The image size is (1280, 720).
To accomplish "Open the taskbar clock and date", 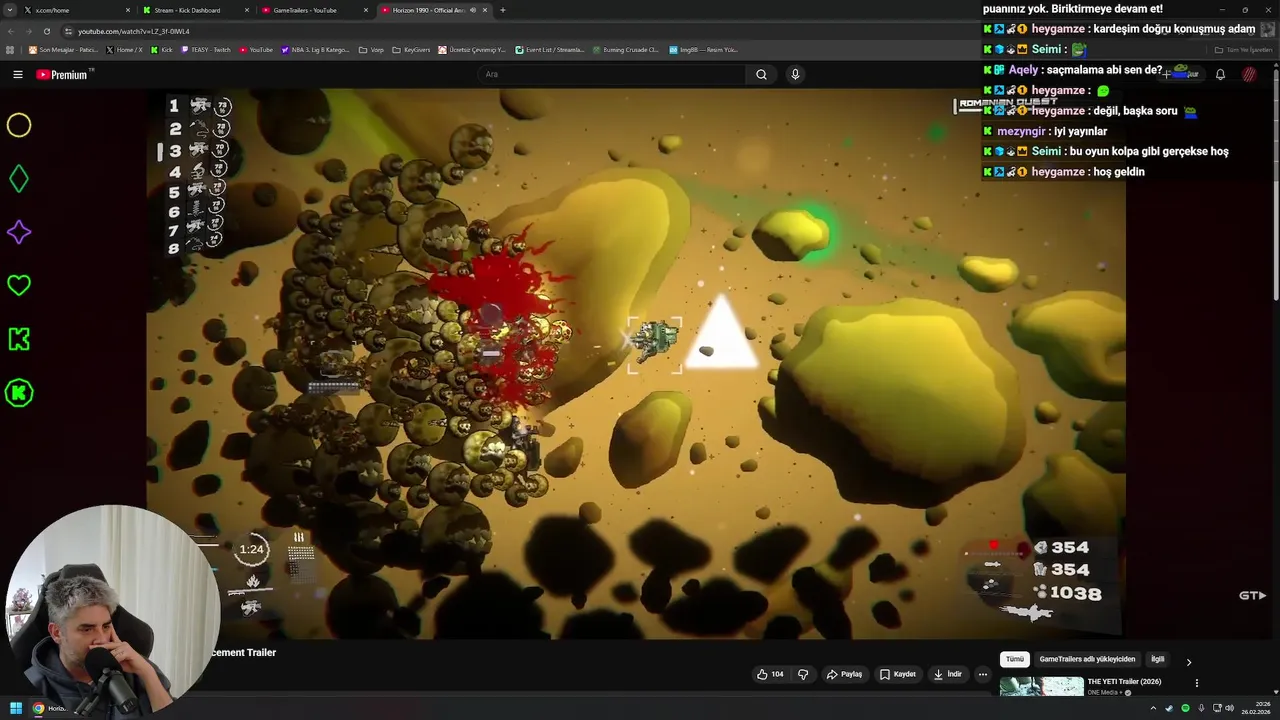I will (x=1255, y=708).
